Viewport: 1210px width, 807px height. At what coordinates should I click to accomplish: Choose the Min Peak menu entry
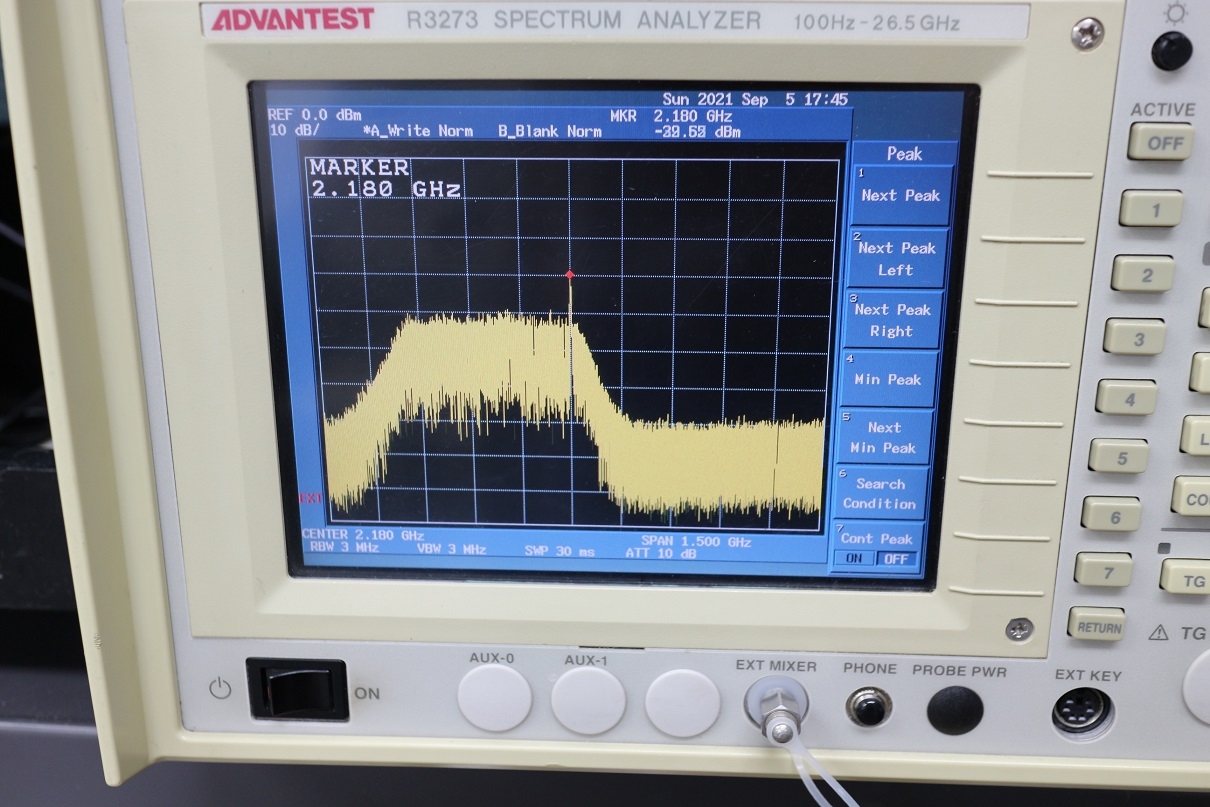click(889, 379)
